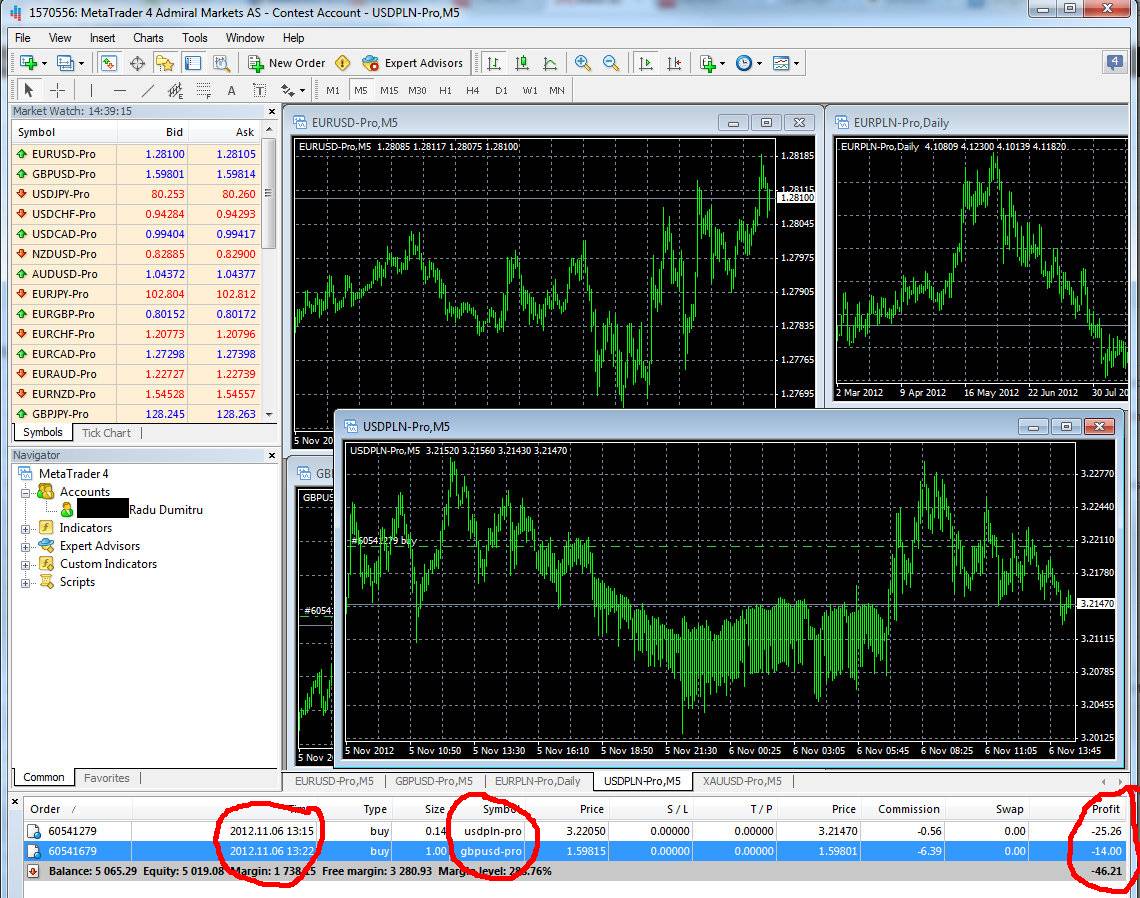Open MetaEditor with the yellow diamond icon
Screen dimensions: 1140x898
(x=343, y=63)
